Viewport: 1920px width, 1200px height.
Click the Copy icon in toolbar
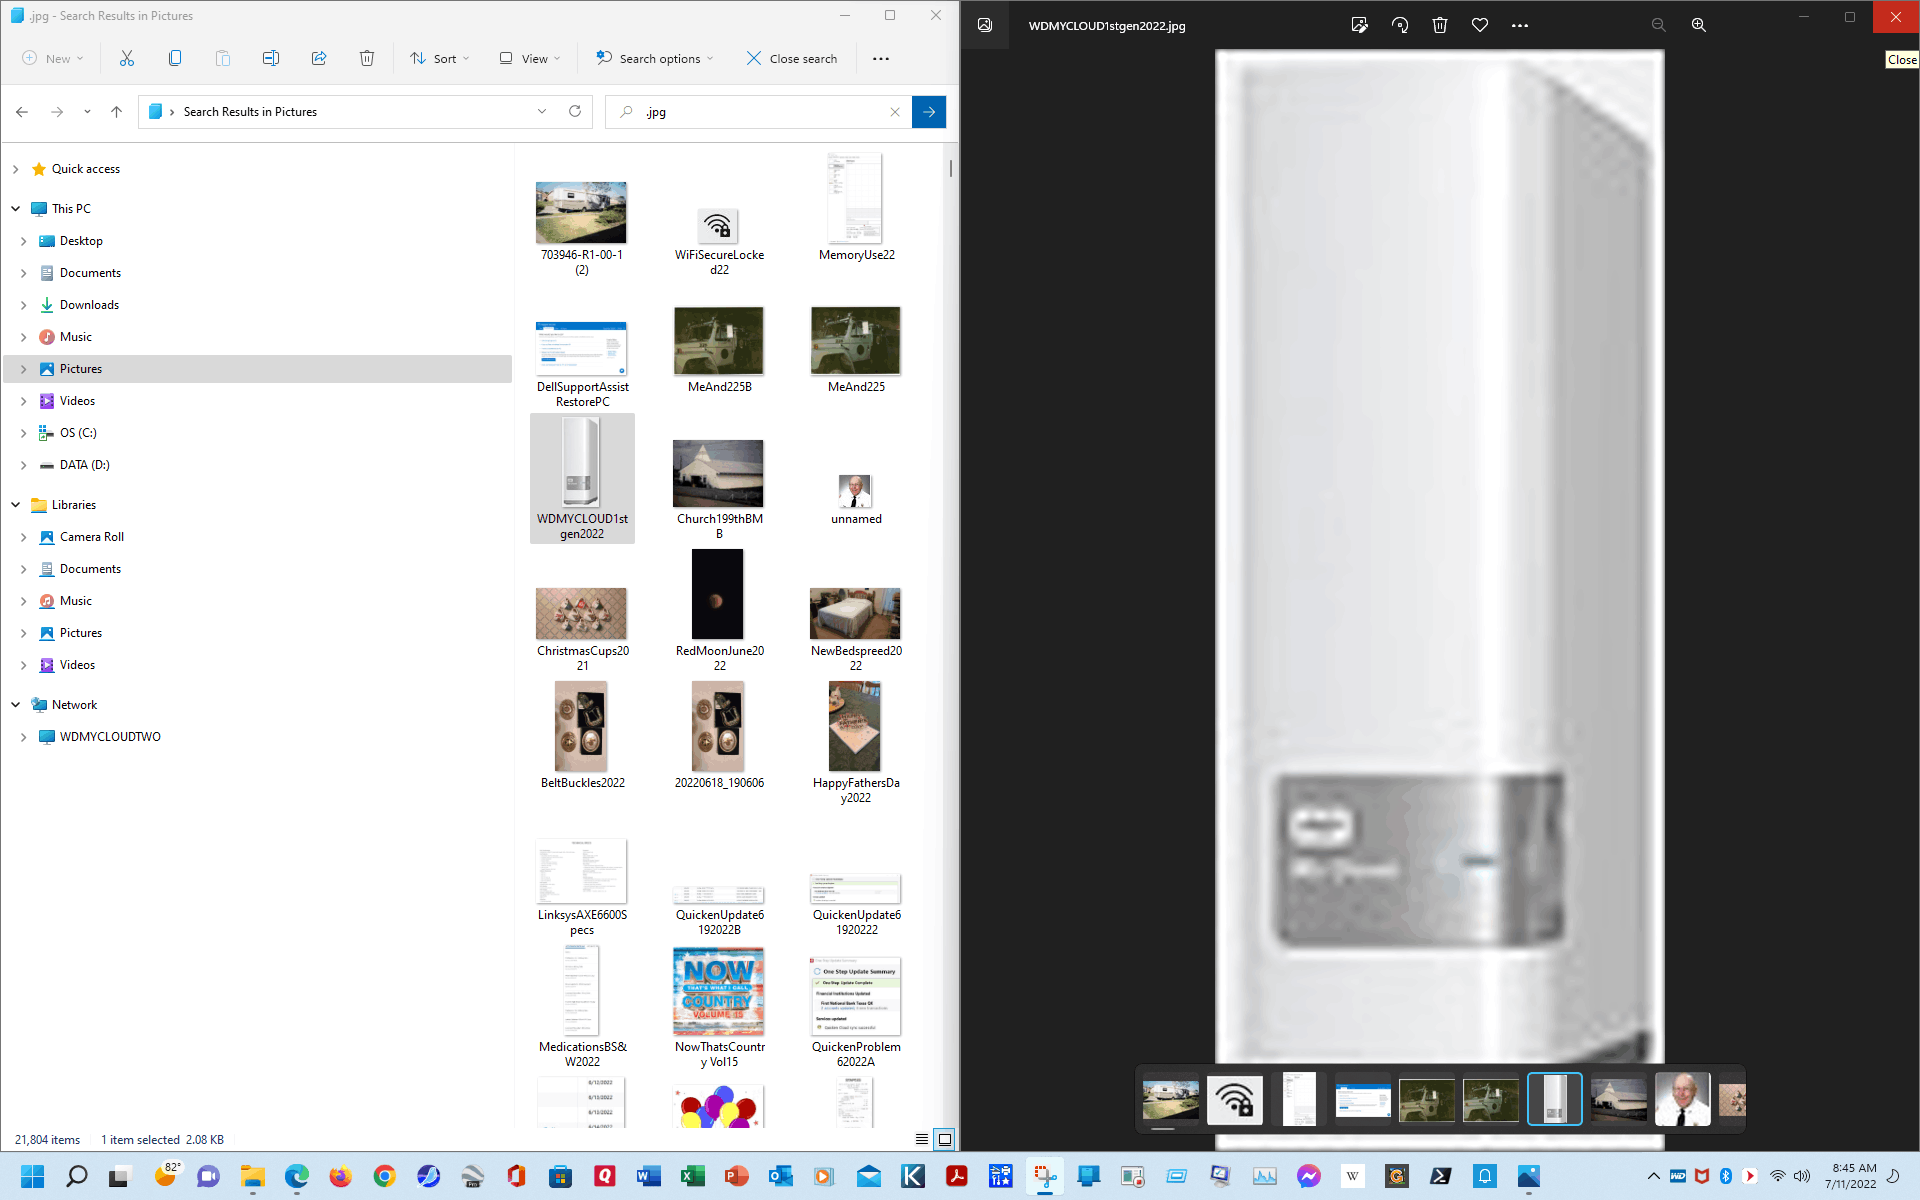pos(175,58)
